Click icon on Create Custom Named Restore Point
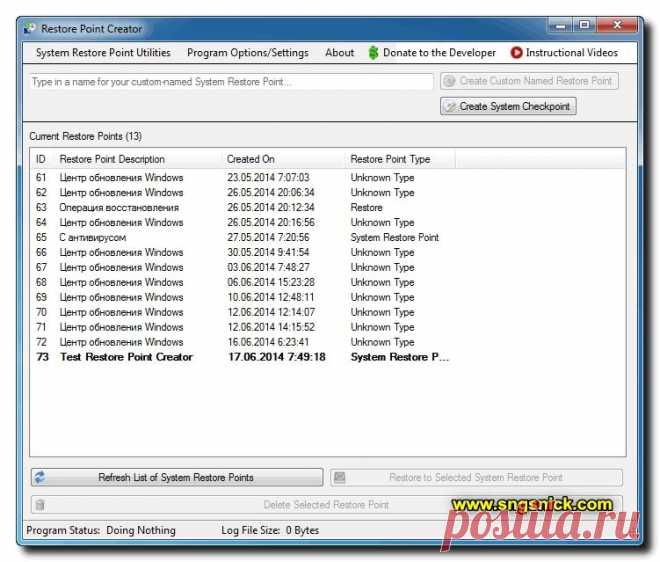The height and width of the screenshot is (562, 660). tap(450, 81)
